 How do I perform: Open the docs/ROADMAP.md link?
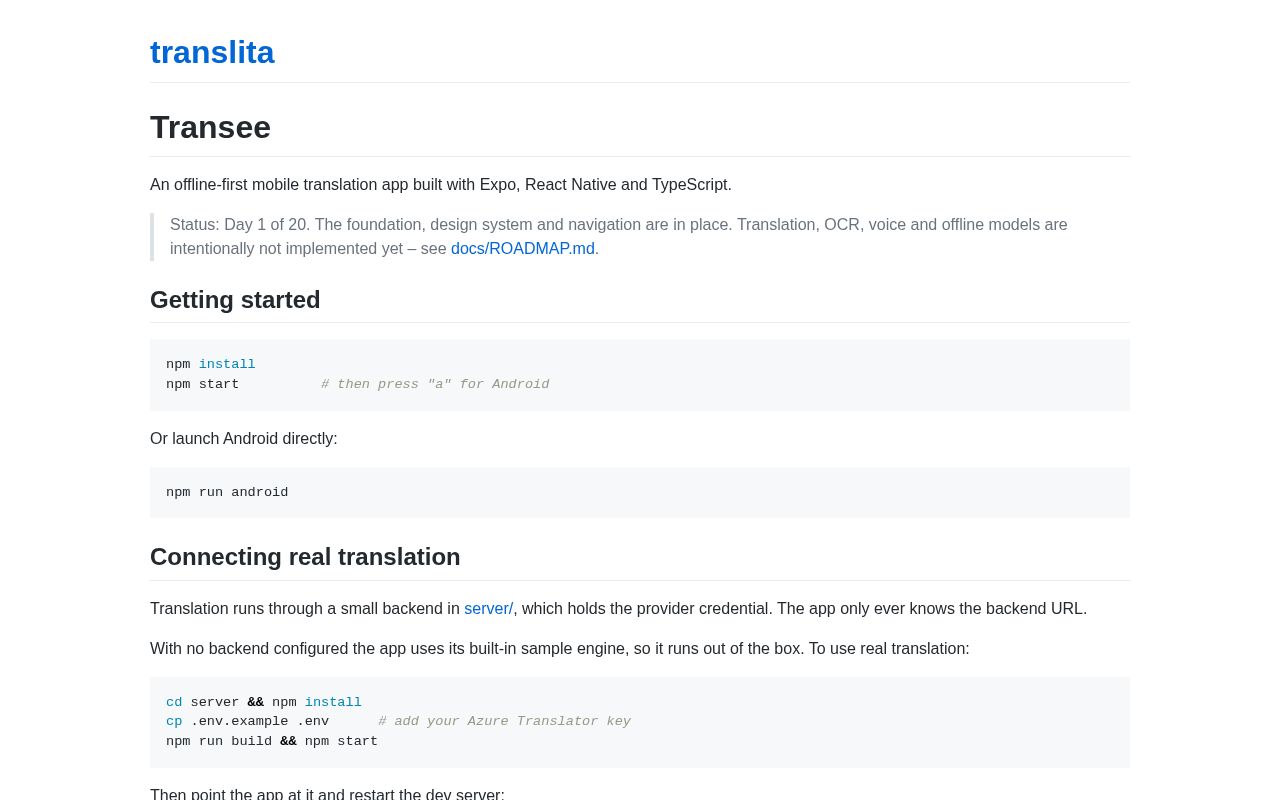pyautogui.click(x=523, y=249)
